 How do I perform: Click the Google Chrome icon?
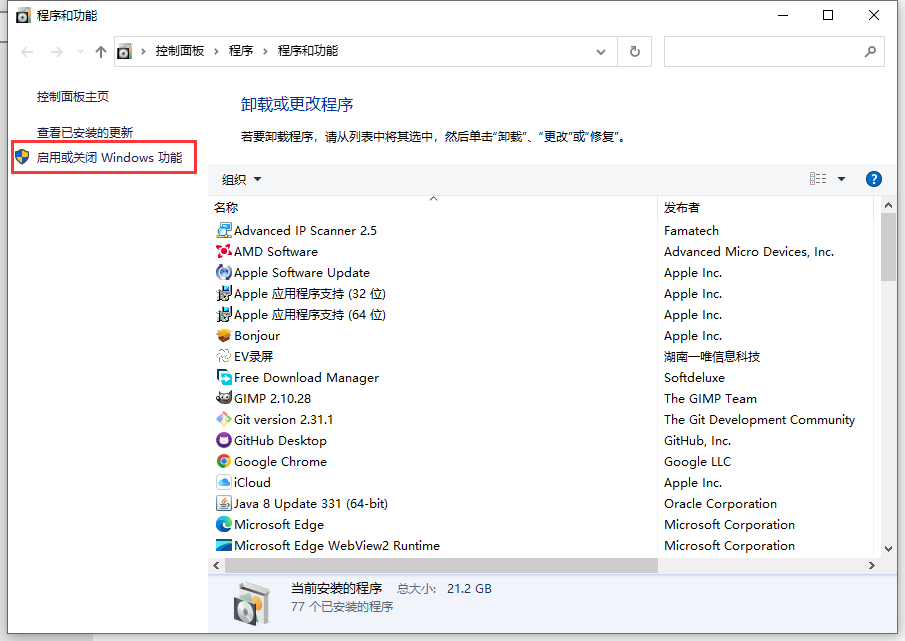pos(223,461)
